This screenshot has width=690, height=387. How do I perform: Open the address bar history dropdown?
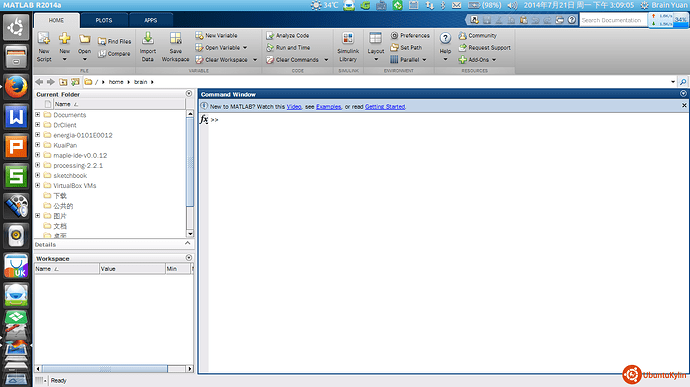point(673,82)
